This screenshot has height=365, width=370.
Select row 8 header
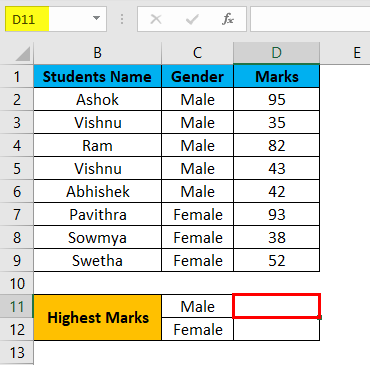point(17,237)
